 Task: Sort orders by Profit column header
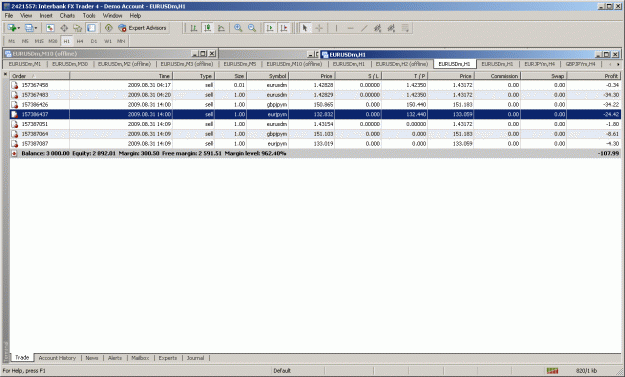coord(594,76)
